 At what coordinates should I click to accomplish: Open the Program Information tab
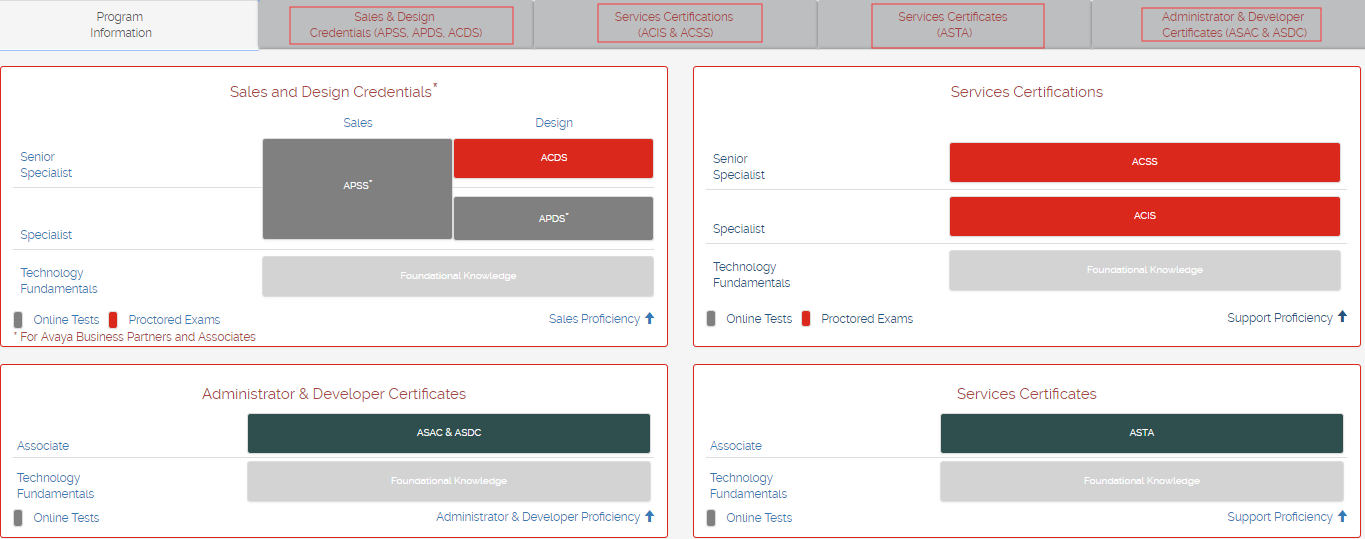coord(129,25)
